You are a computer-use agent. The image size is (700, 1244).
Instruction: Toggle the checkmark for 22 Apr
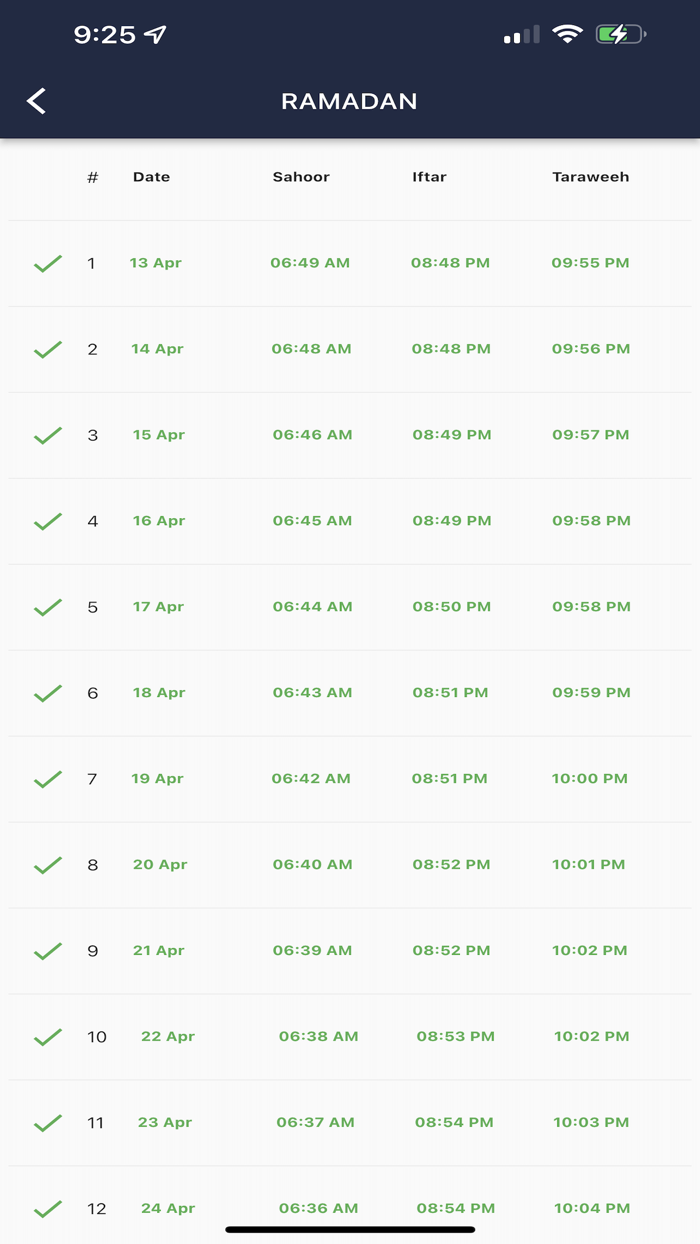[48, 1038]
